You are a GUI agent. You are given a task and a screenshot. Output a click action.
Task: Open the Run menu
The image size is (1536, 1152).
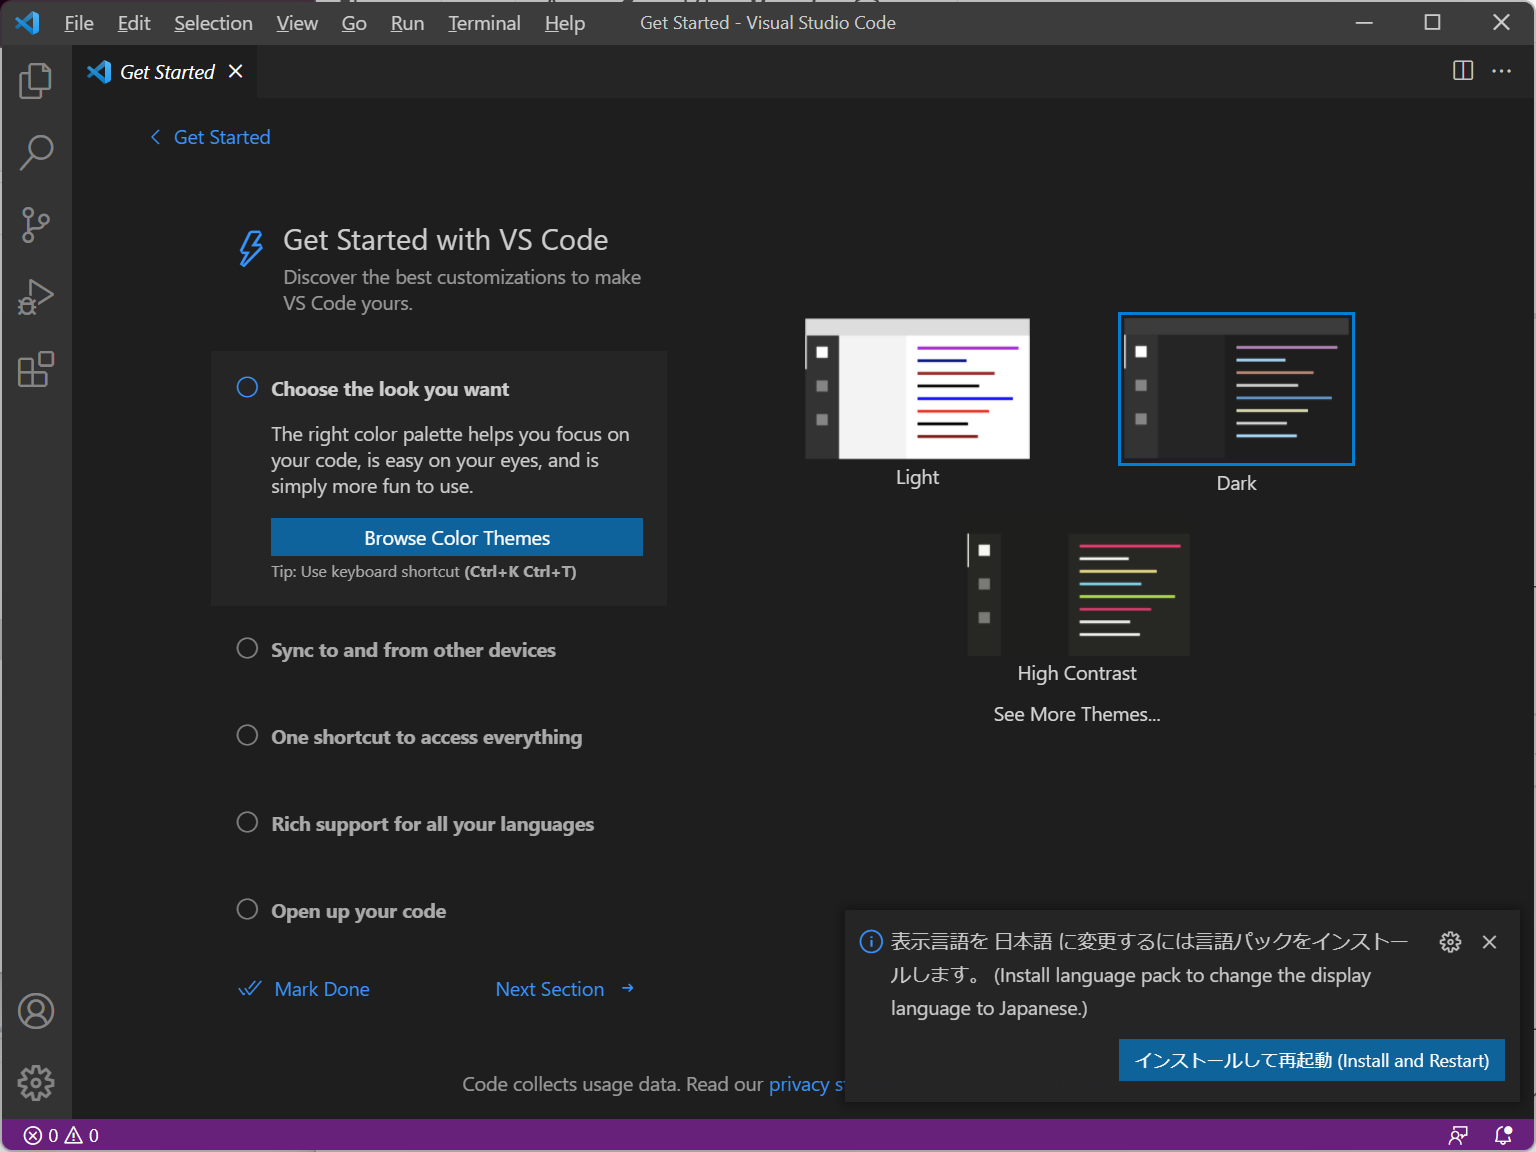pyautogui.click(x=407, y=23)
